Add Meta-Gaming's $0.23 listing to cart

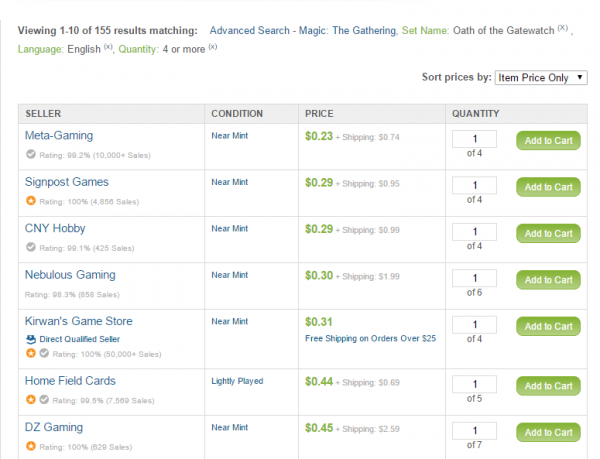tap(548, 141)
